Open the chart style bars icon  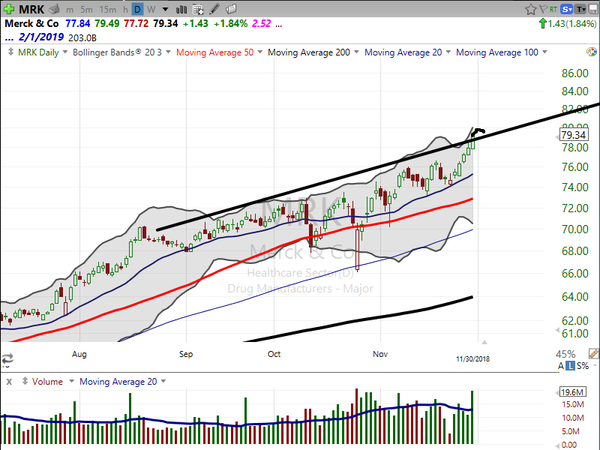[x=181, y=9]
